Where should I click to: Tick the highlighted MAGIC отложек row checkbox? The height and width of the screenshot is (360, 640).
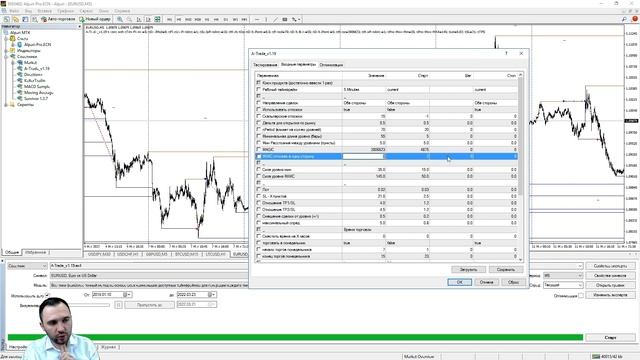(258, 156)
